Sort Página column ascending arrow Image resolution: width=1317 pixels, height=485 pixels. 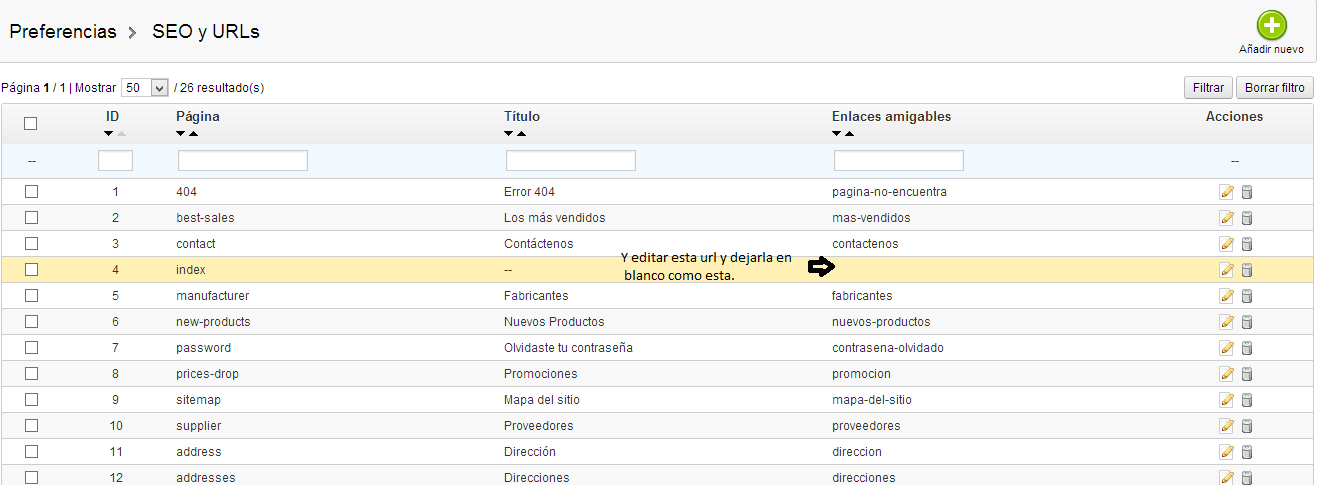point(194,134)
